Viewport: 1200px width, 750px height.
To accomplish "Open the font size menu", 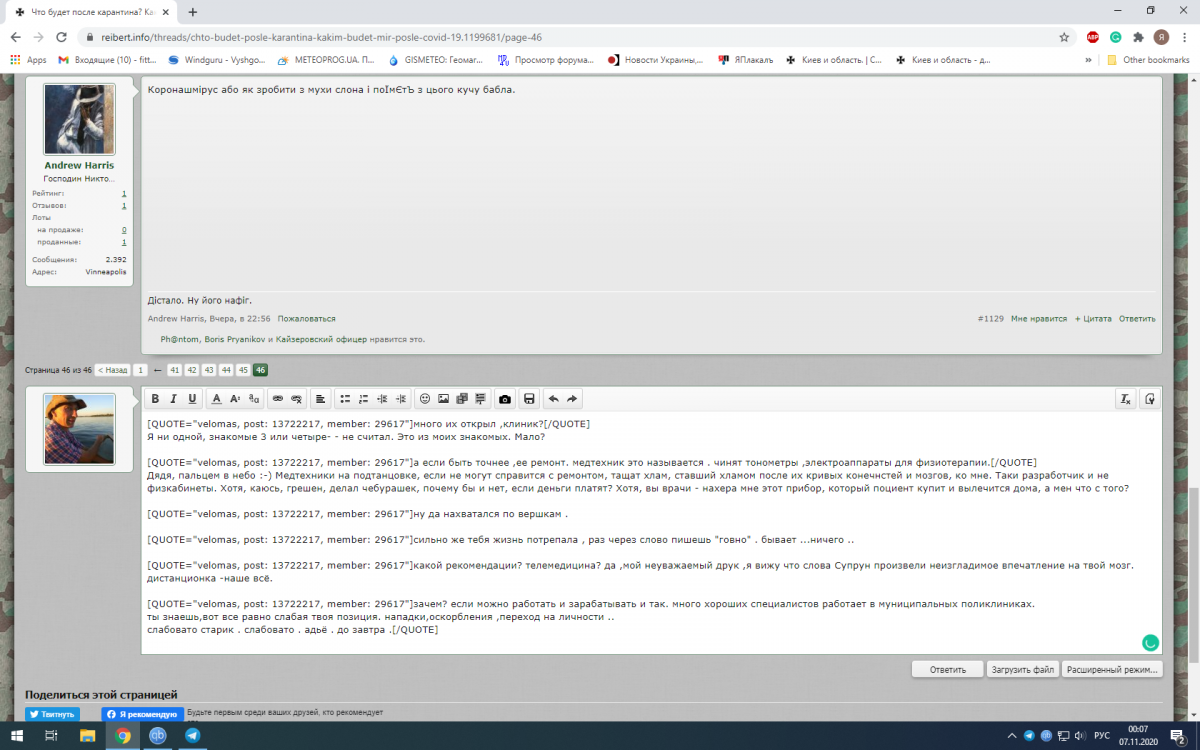I will click(235, 399).
